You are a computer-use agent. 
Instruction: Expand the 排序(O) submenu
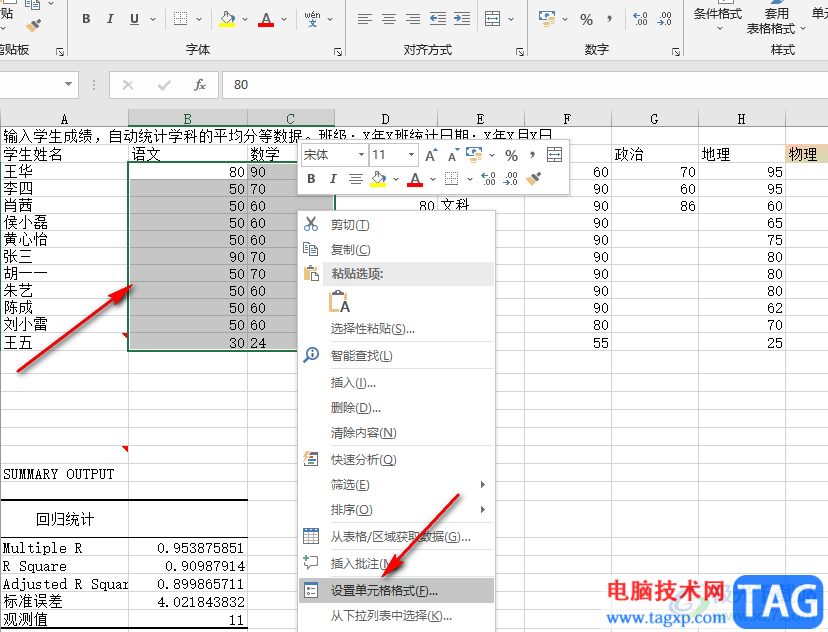[x=397, y=510]
